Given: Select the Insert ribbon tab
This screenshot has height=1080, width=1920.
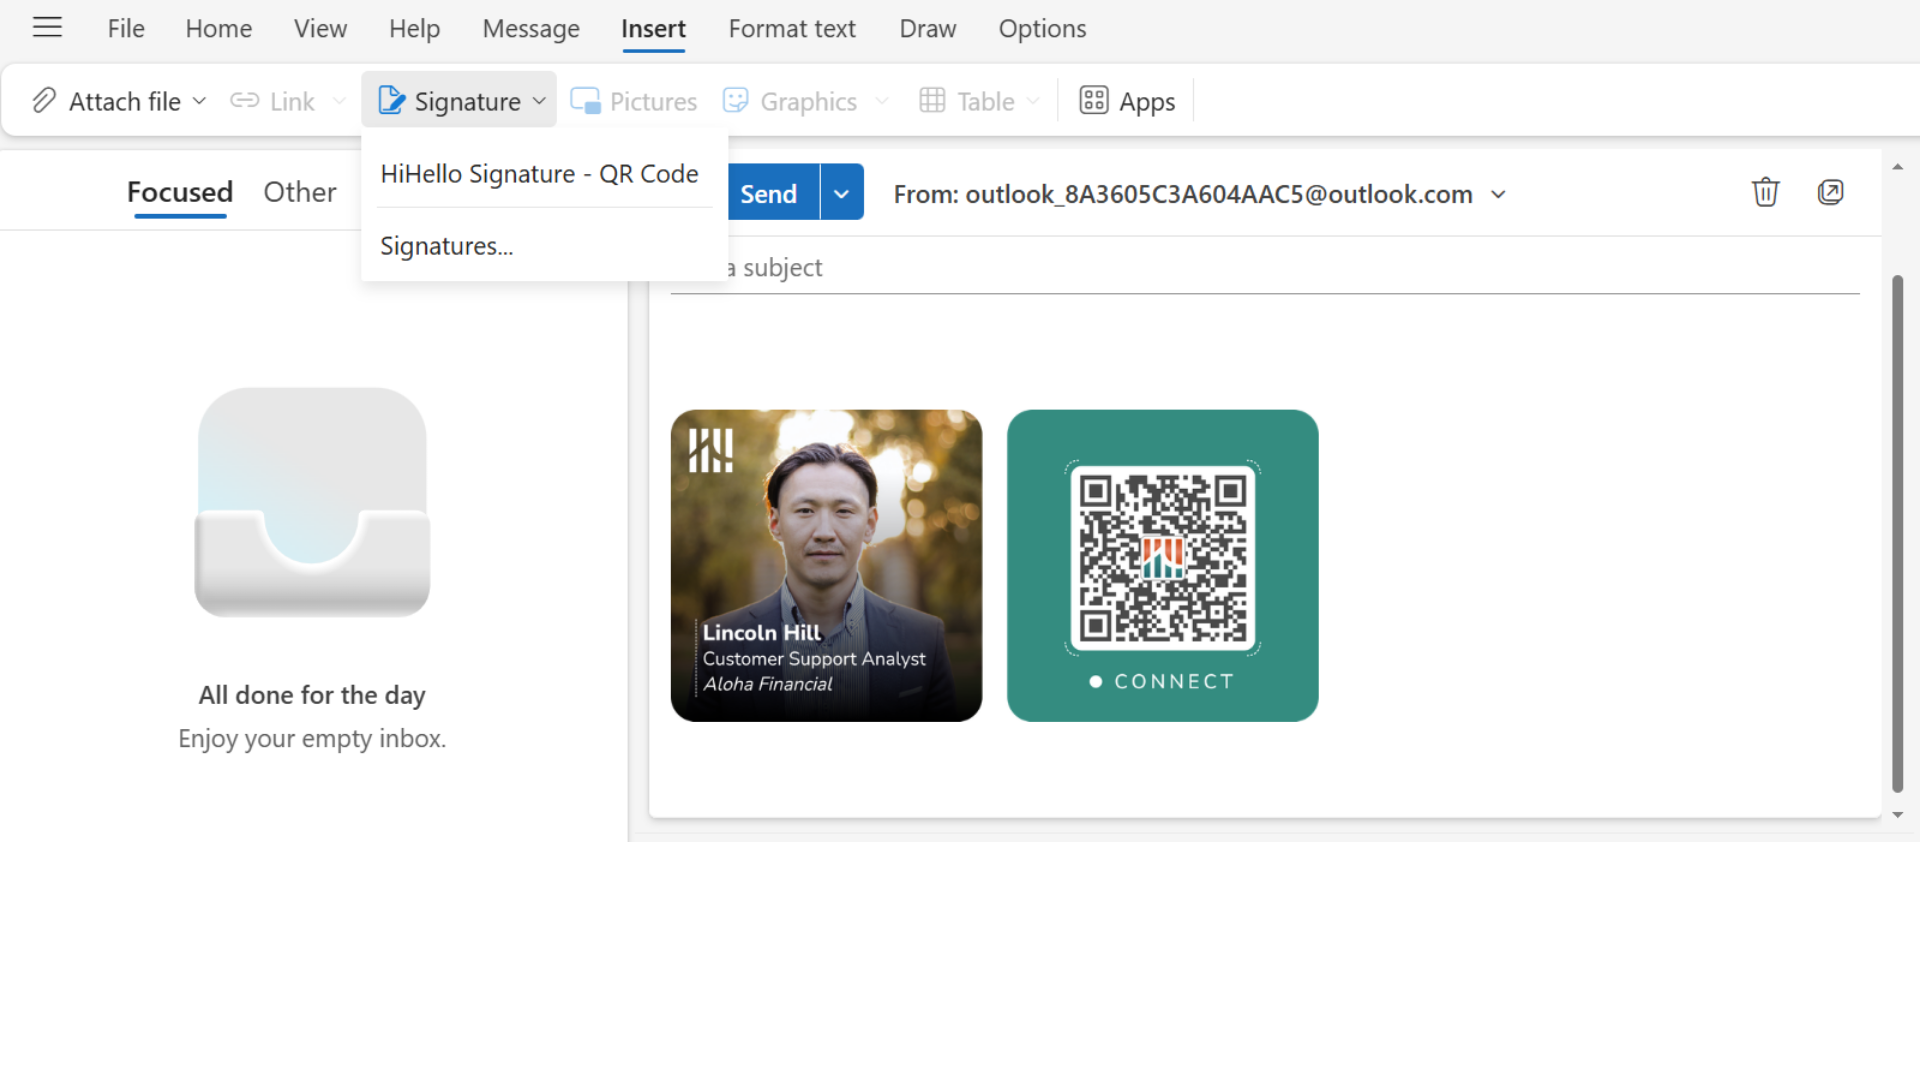Looking at the screenshot, I should [653, 29].
